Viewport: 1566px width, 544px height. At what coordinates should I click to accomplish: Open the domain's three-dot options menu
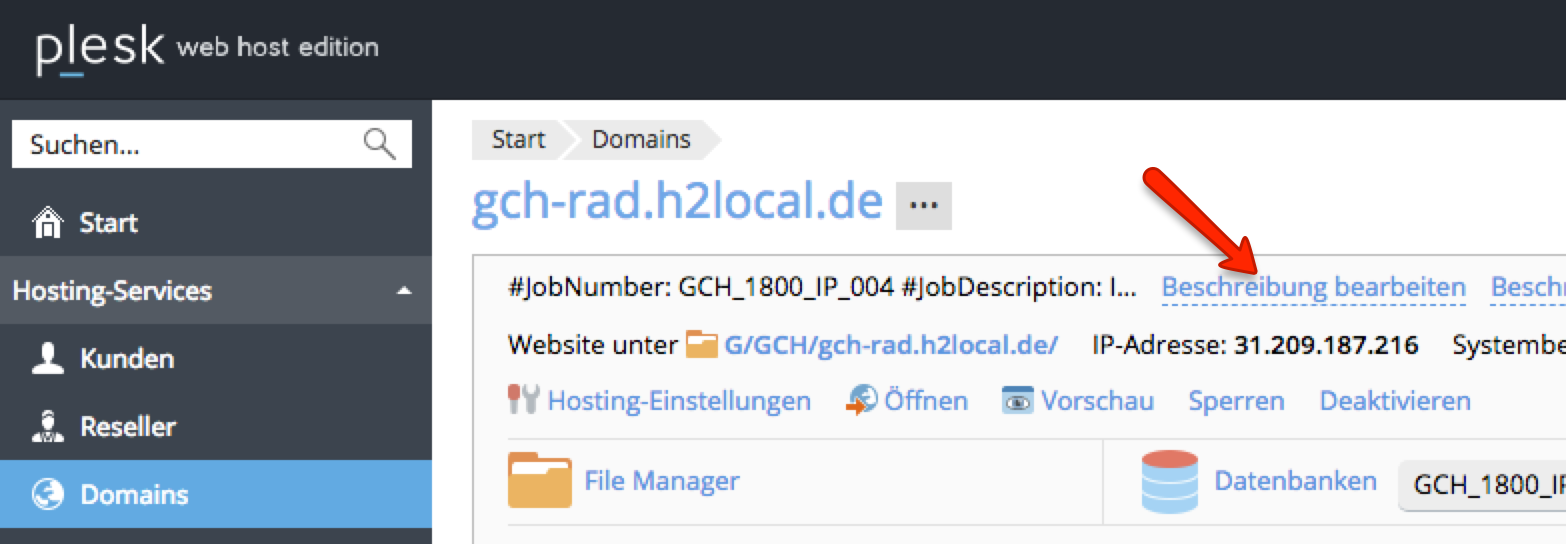922,205
